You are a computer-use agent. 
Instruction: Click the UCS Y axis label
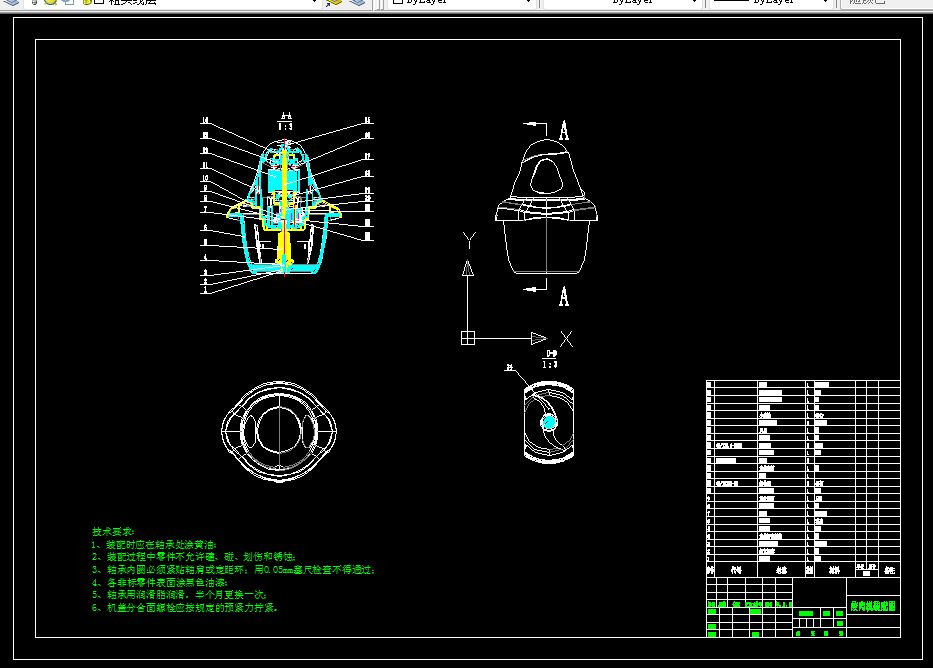pyautogui.click(x=469, y=240)
